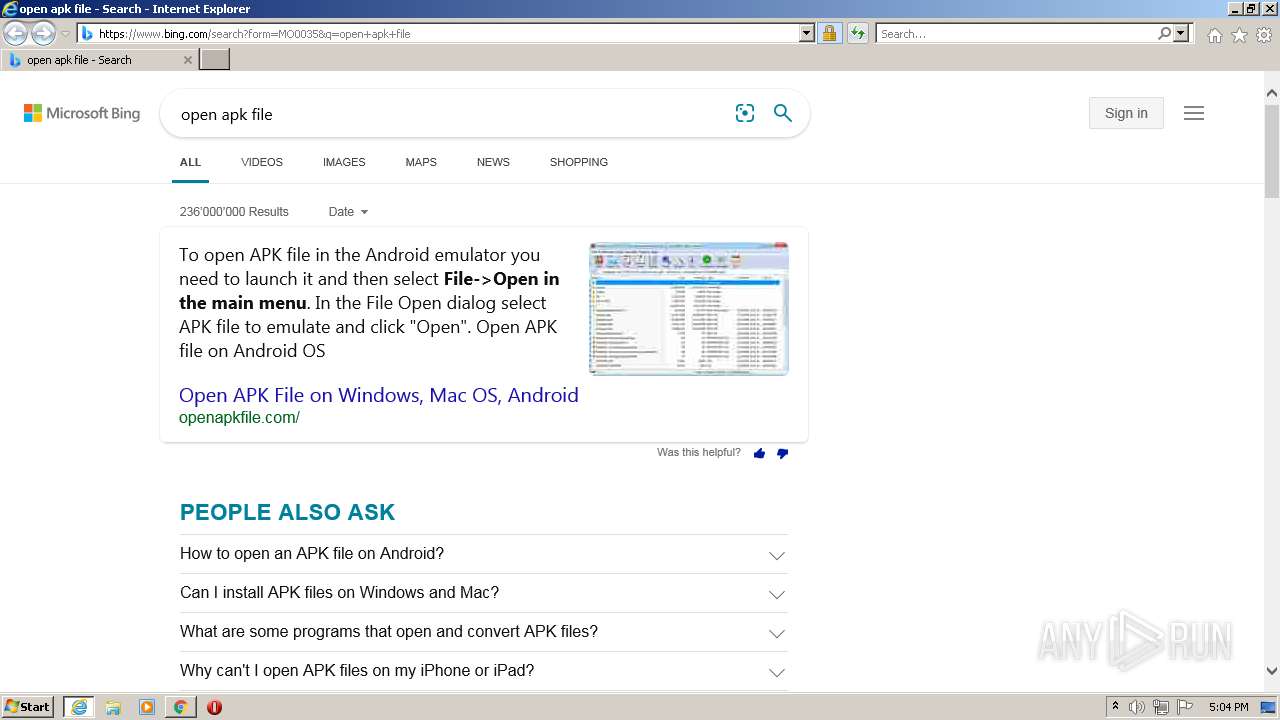This screenshot has width=1280, height=720.
Task: Click the Bing favicon in the address bar
Action: (x=87, y=34)
